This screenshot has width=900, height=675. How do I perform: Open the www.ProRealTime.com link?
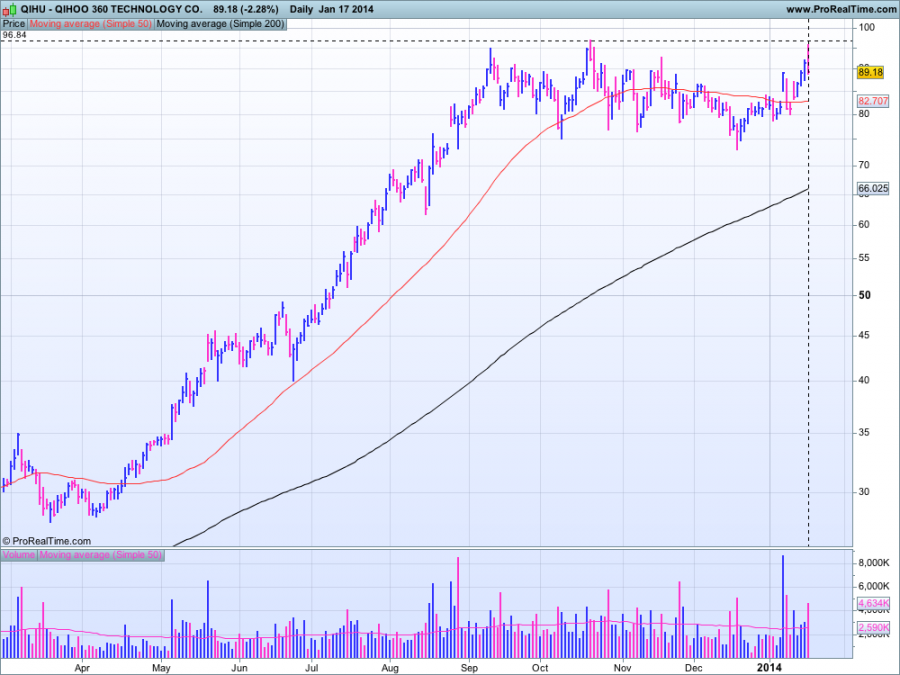tap(841, 9)
